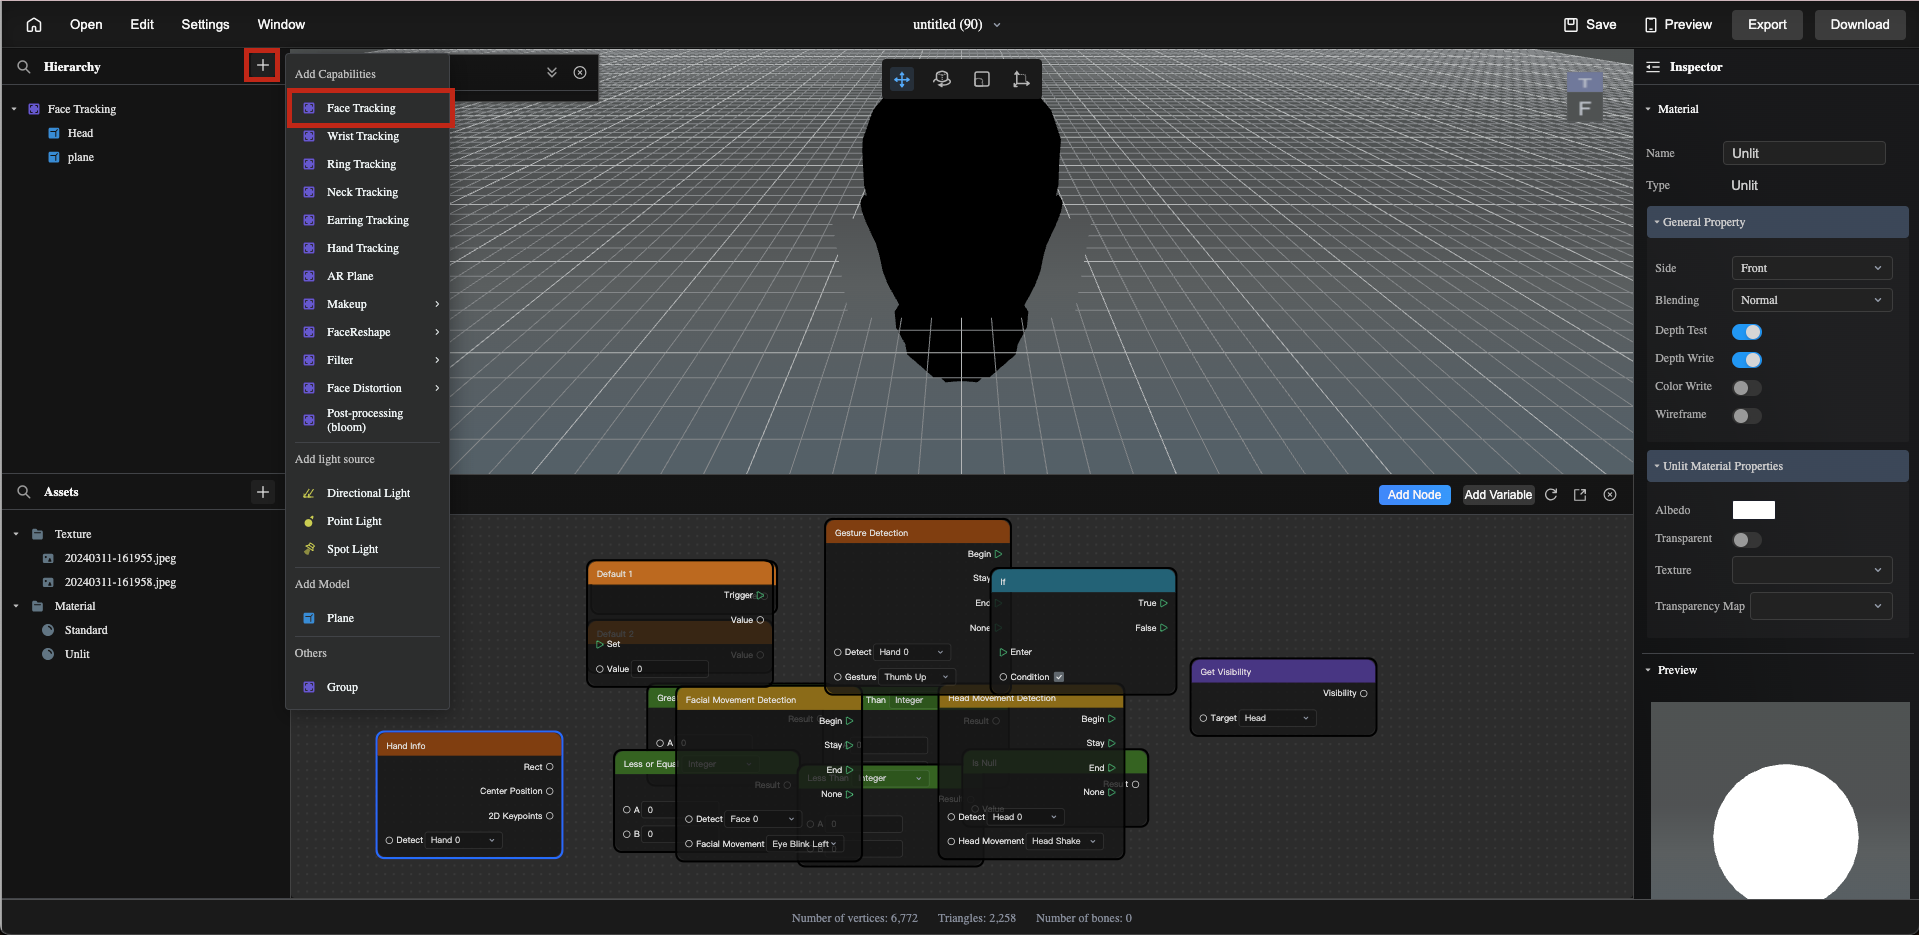Open project title untitled (90) dropdown
This screenshot has width=1920, height=935.
coord(956,25)
